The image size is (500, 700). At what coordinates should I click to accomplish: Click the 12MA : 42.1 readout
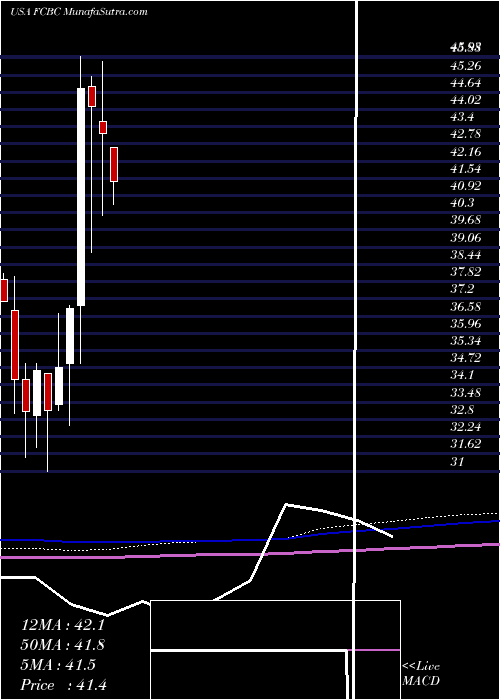(62, 625)
